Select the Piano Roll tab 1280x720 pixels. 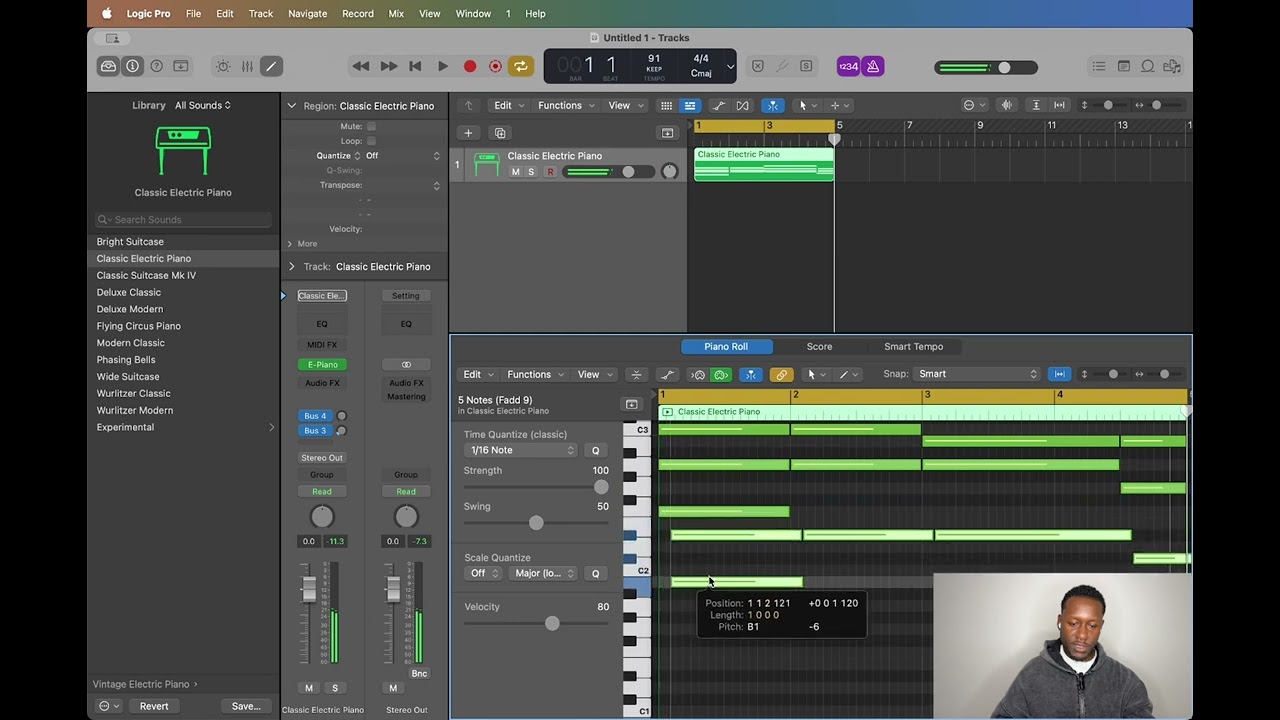pos(726,346)
